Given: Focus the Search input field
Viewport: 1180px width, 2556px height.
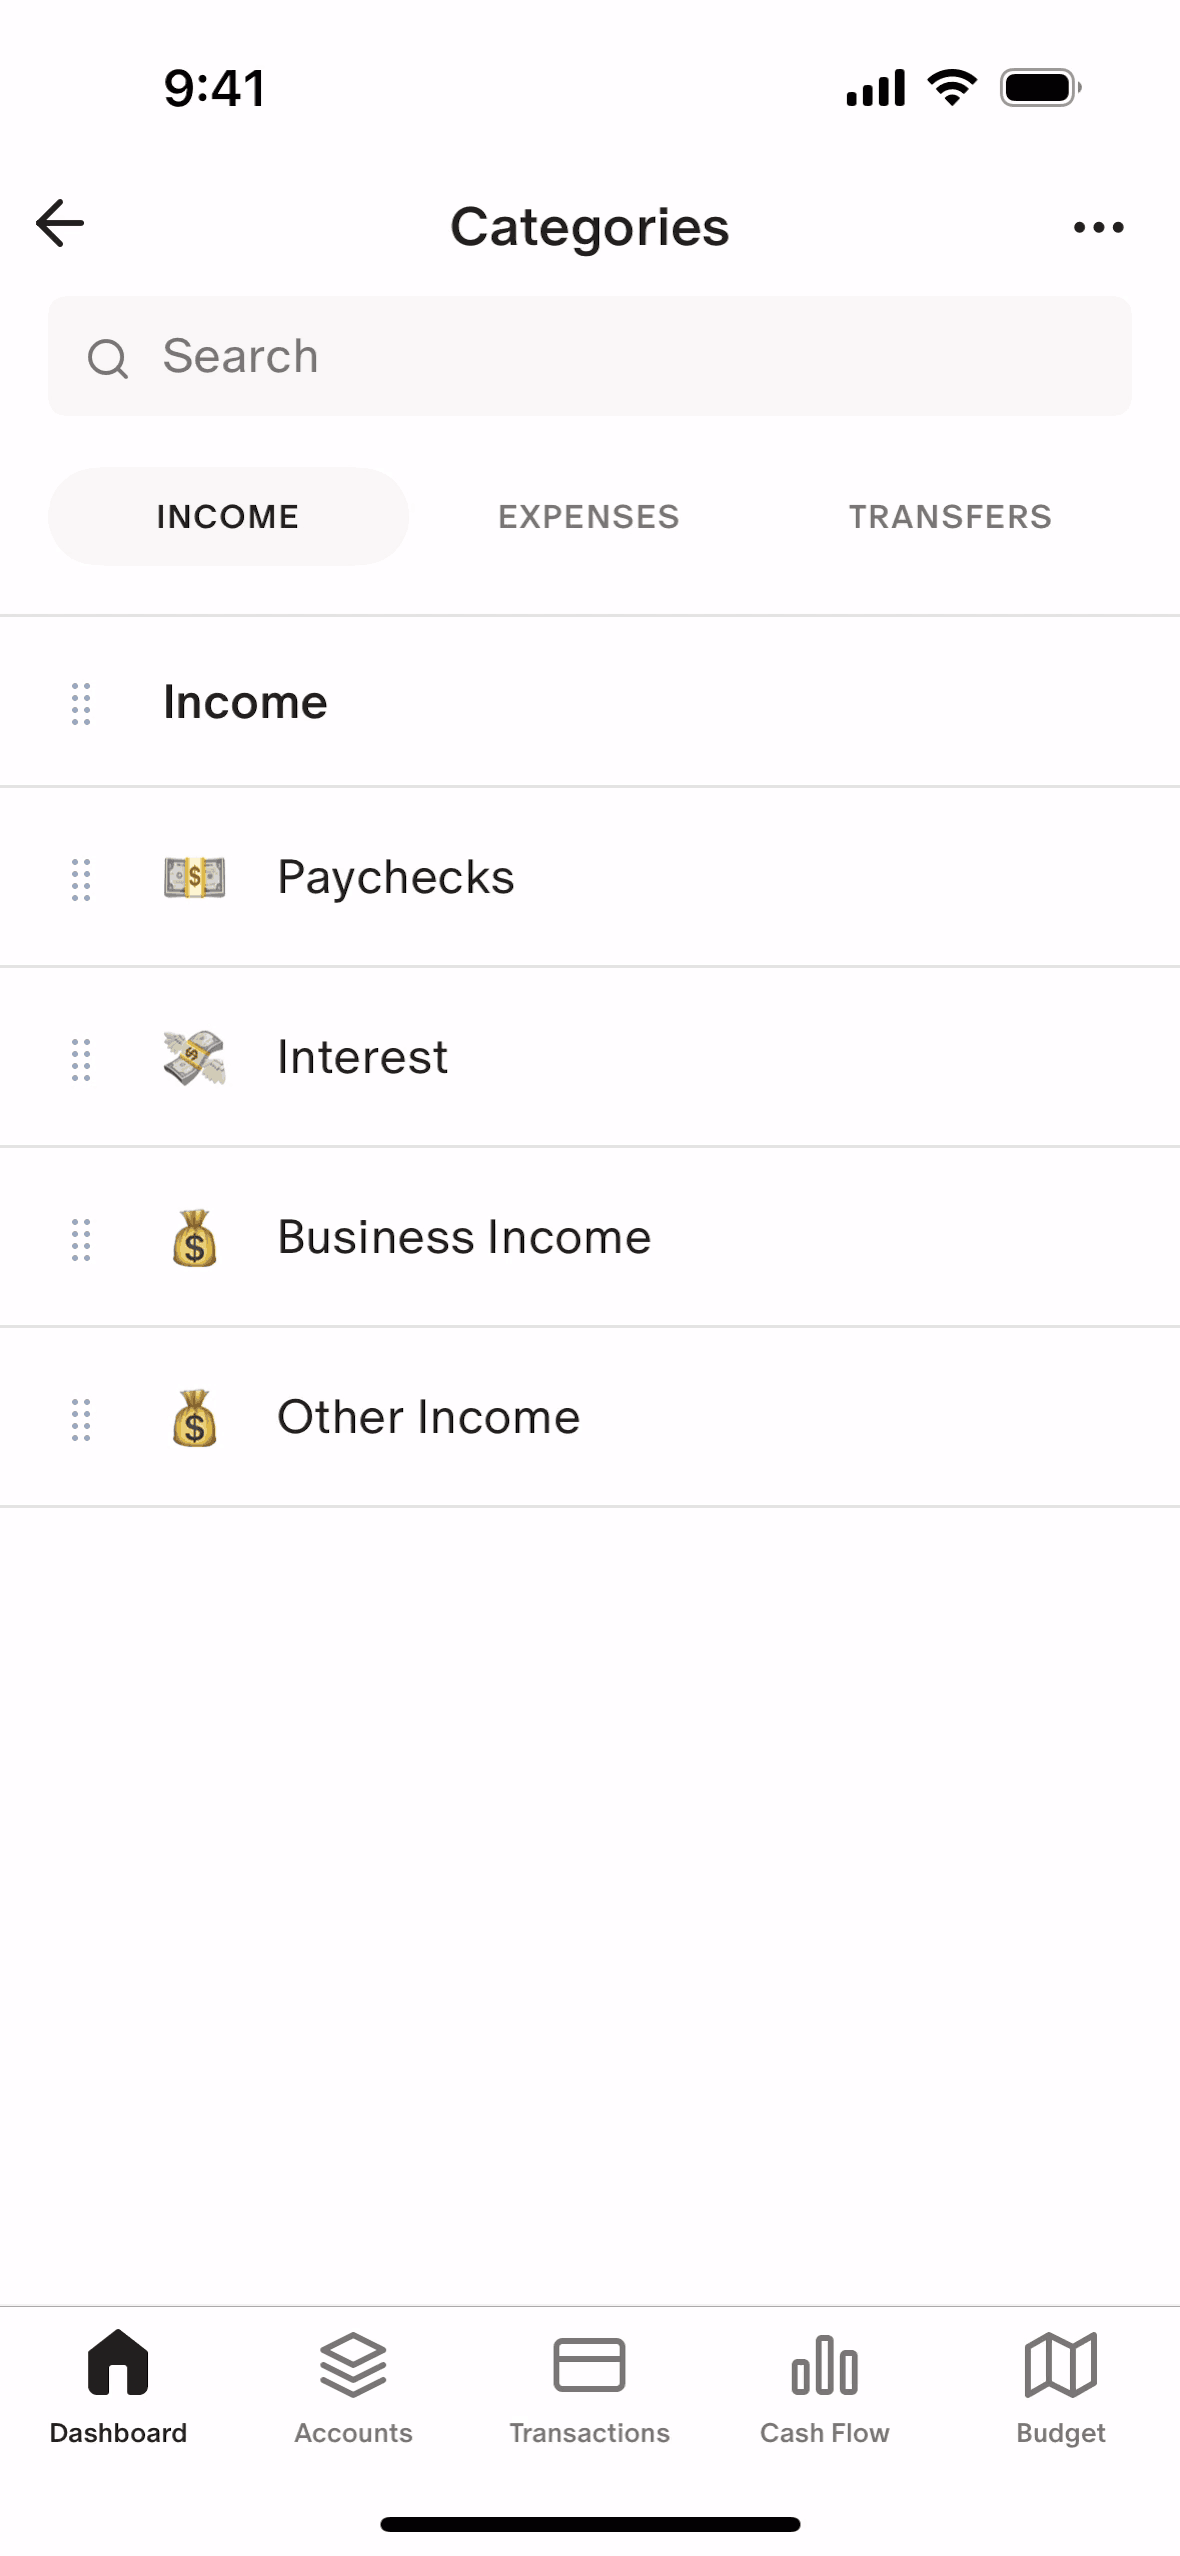Looking at the screenshot, I should (620, 357).
